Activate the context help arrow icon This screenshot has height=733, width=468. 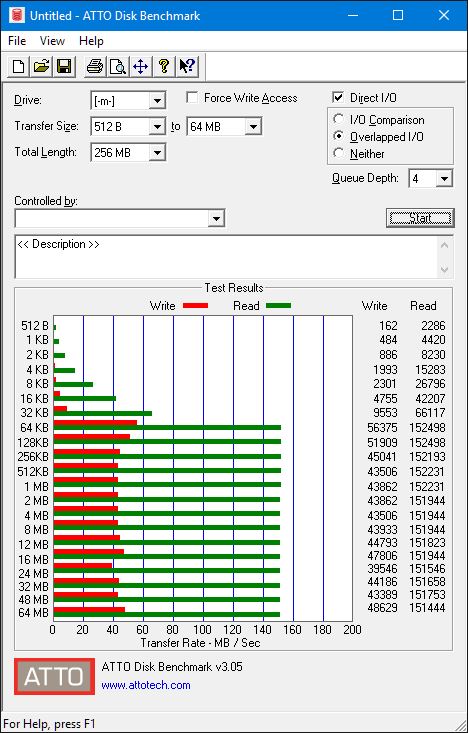coord(187,66)
